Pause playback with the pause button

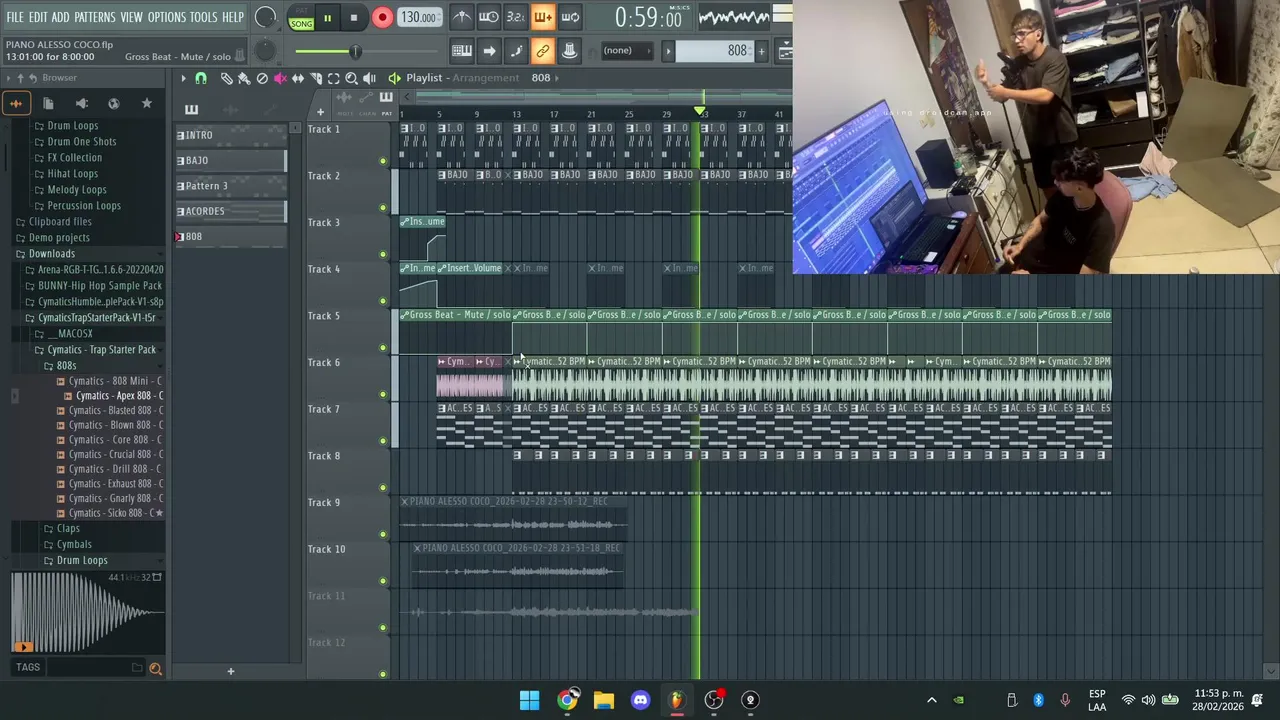[x=327, y=18]
